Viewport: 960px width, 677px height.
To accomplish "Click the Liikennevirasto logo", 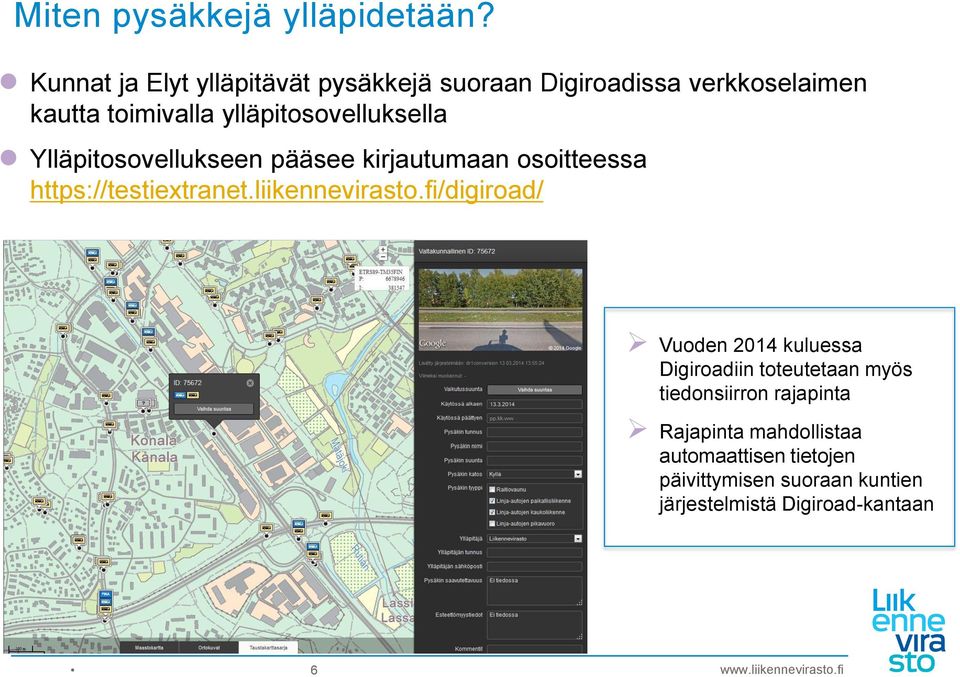I will [909, 630].
